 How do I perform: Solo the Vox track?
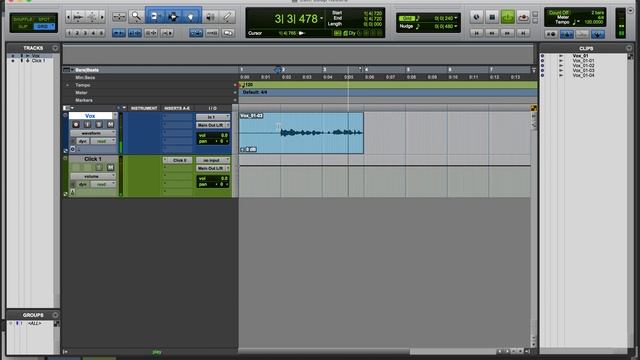point(99,124)
